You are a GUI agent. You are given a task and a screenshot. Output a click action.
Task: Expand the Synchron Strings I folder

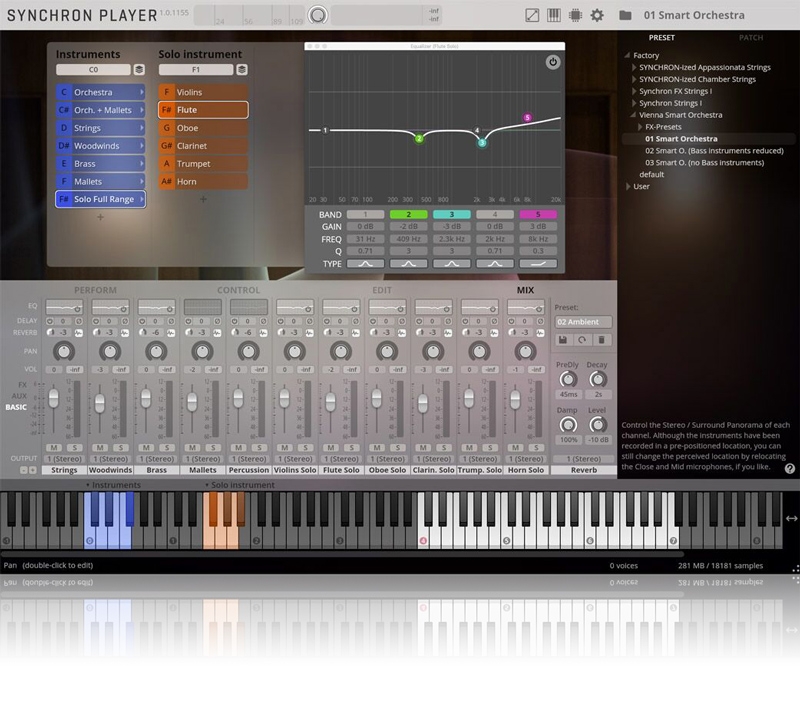tap(634, 103)
